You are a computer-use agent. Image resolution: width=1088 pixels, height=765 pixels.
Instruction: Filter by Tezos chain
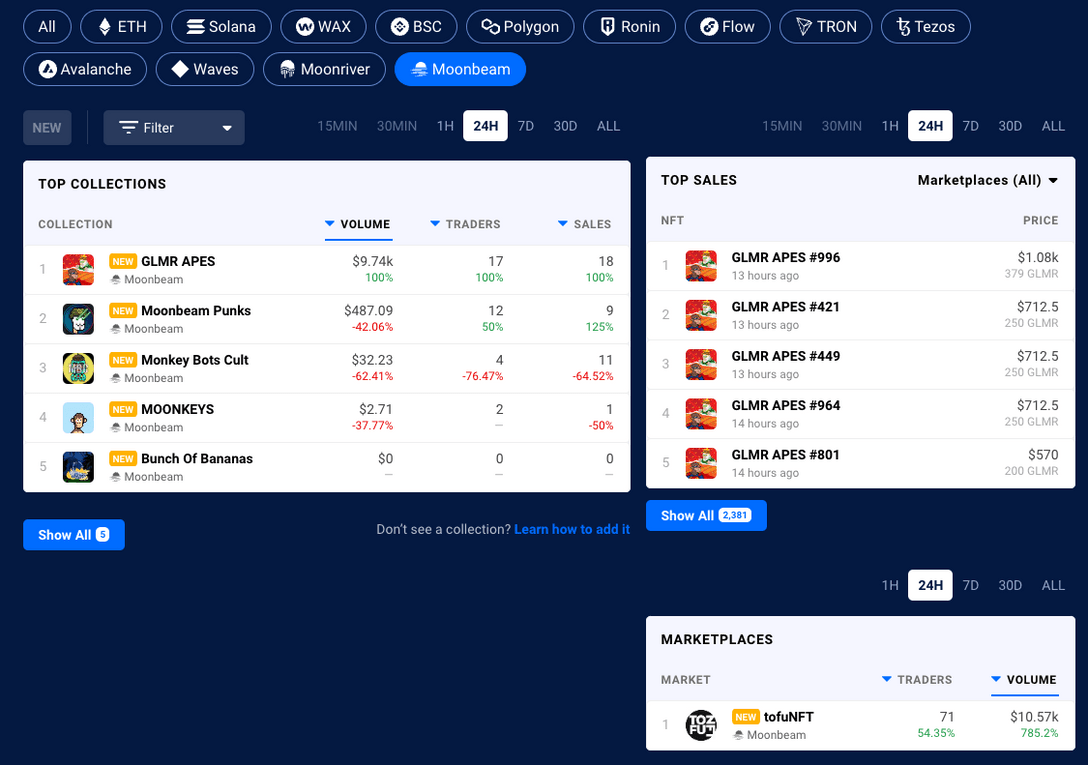pos(926,27)
